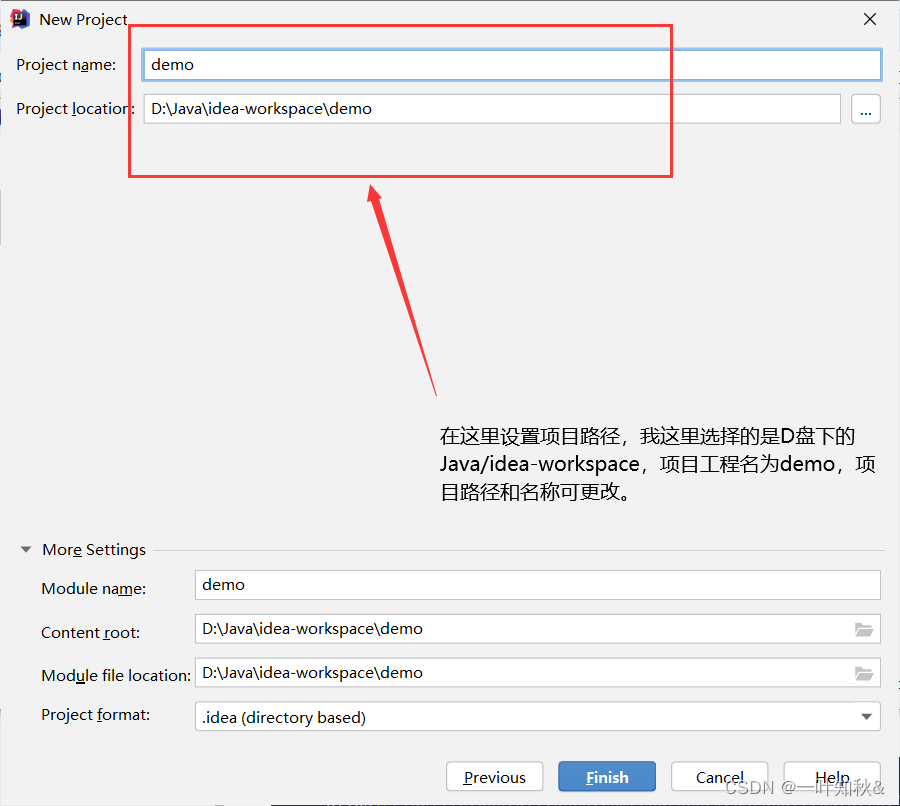Browse folder icon for Module file location
Viewport: 900px width, 806px height.
click(864, 673)
